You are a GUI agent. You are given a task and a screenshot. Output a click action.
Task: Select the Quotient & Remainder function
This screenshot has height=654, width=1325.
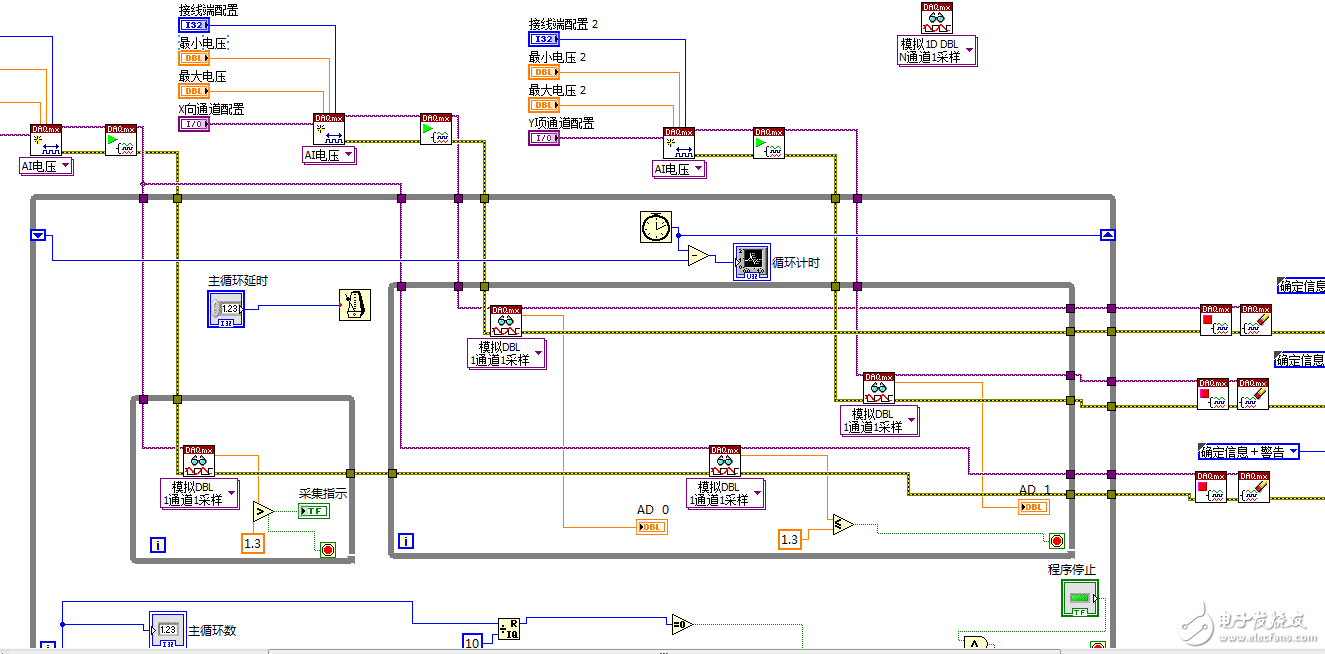[510, 627]
